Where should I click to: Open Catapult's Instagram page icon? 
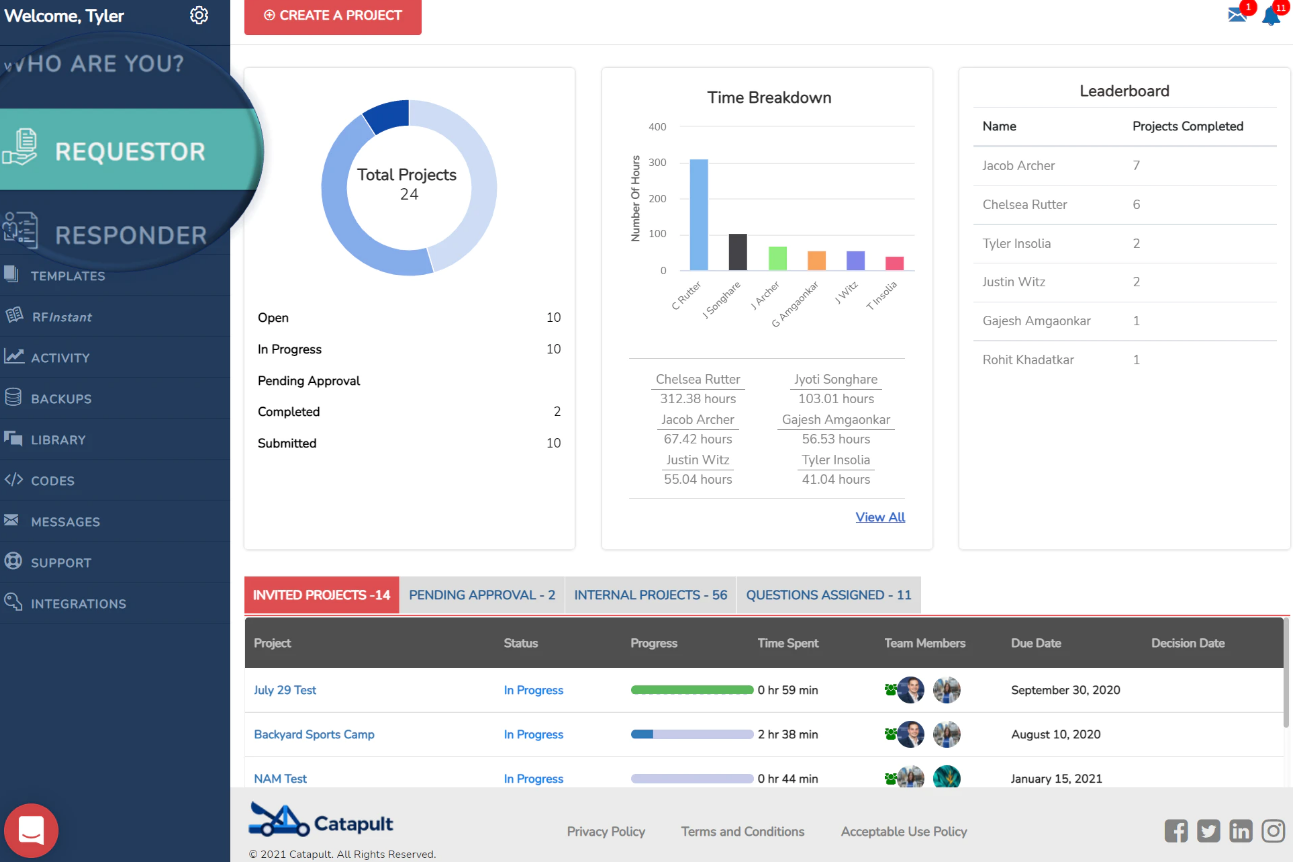1273,831
